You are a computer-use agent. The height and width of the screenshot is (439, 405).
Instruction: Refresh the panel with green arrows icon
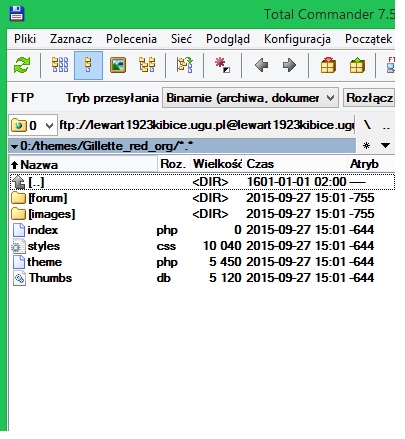point(22,65)
